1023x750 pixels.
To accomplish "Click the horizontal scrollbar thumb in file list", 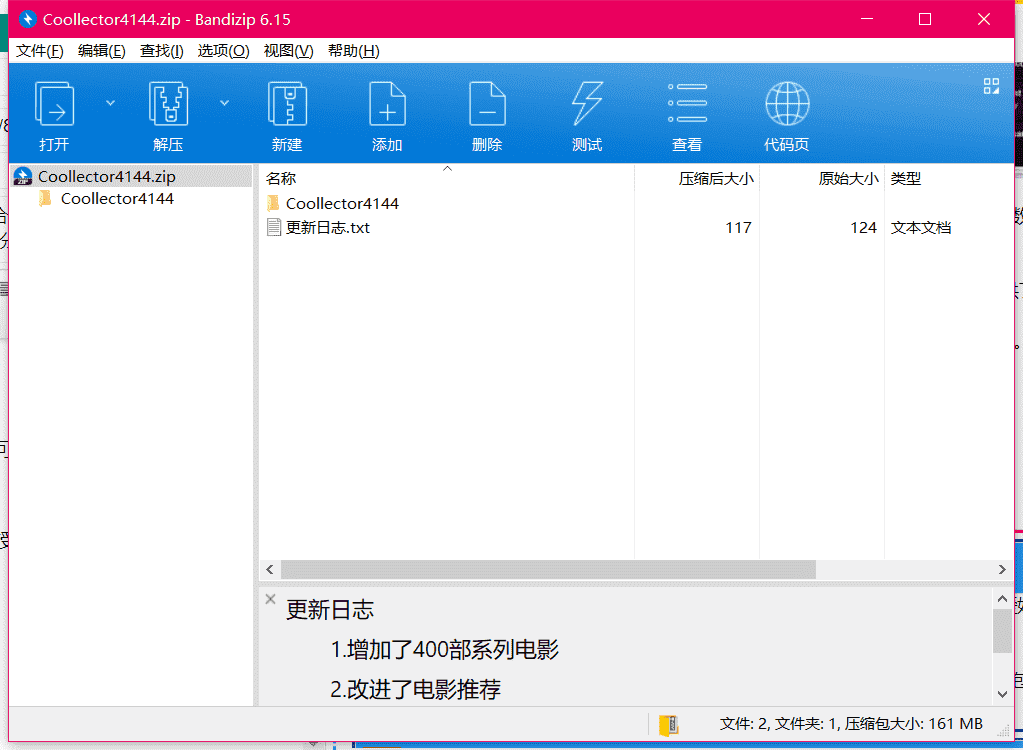I will click(548, 569).
